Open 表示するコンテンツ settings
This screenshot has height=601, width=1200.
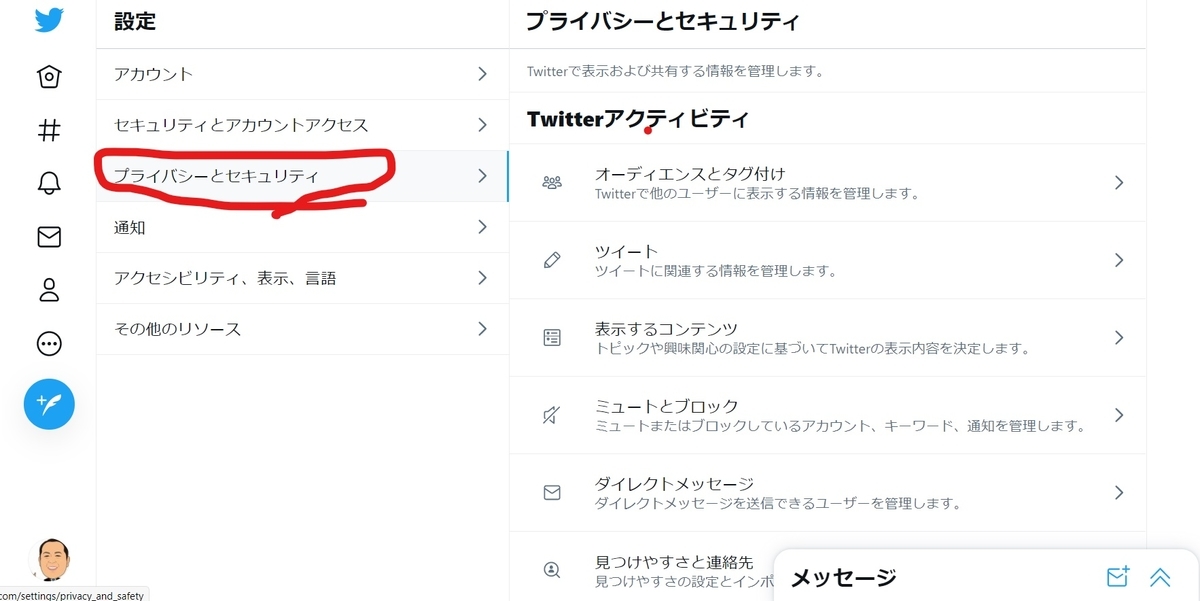pyautogui.click(x=827, y=338)
